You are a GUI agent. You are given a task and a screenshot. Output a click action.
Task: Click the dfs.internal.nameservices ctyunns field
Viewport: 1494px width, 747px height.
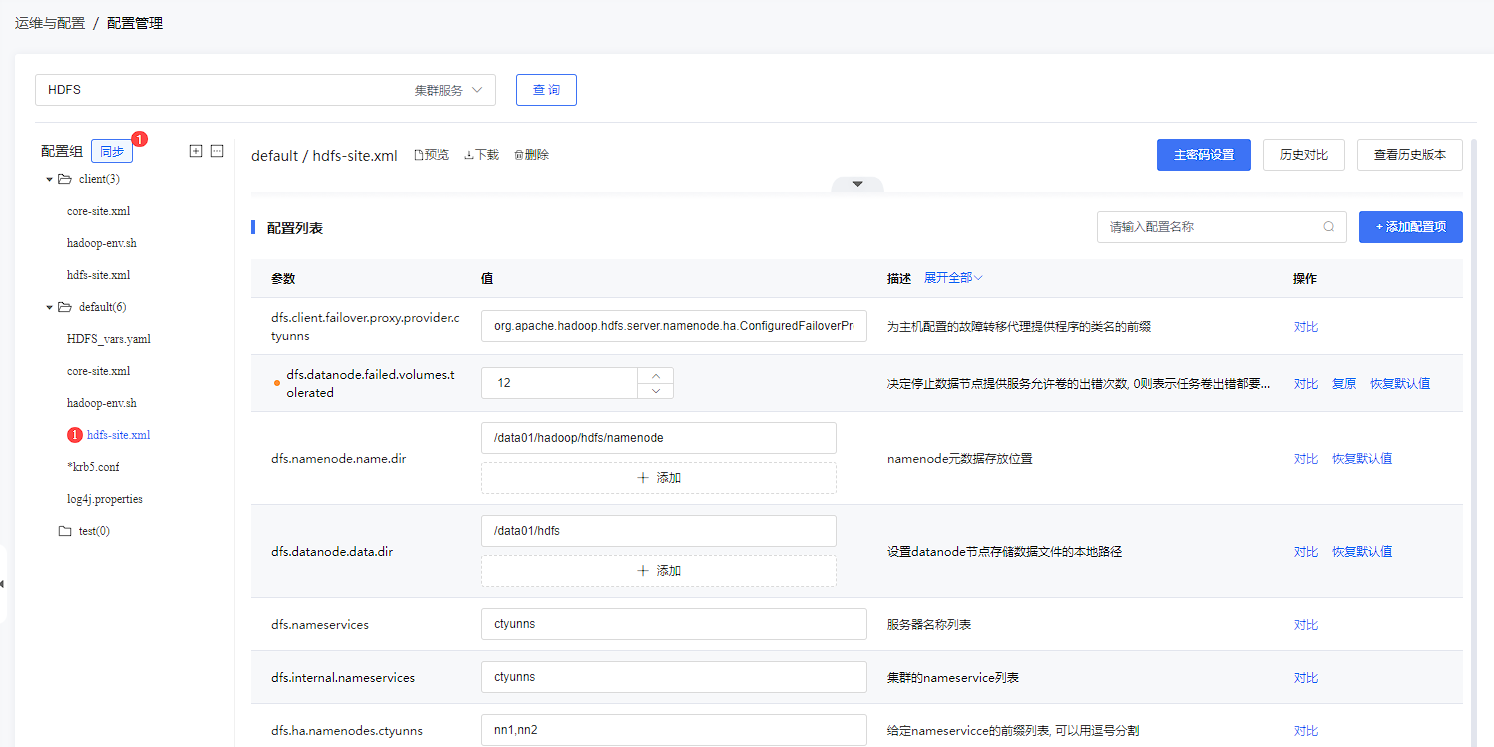[x=673, y=677]
